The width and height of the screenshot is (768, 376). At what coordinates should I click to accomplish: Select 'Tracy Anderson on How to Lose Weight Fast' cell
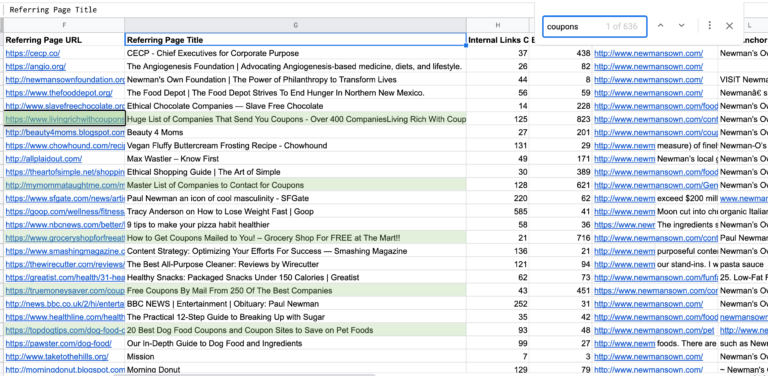click(295, 212)
